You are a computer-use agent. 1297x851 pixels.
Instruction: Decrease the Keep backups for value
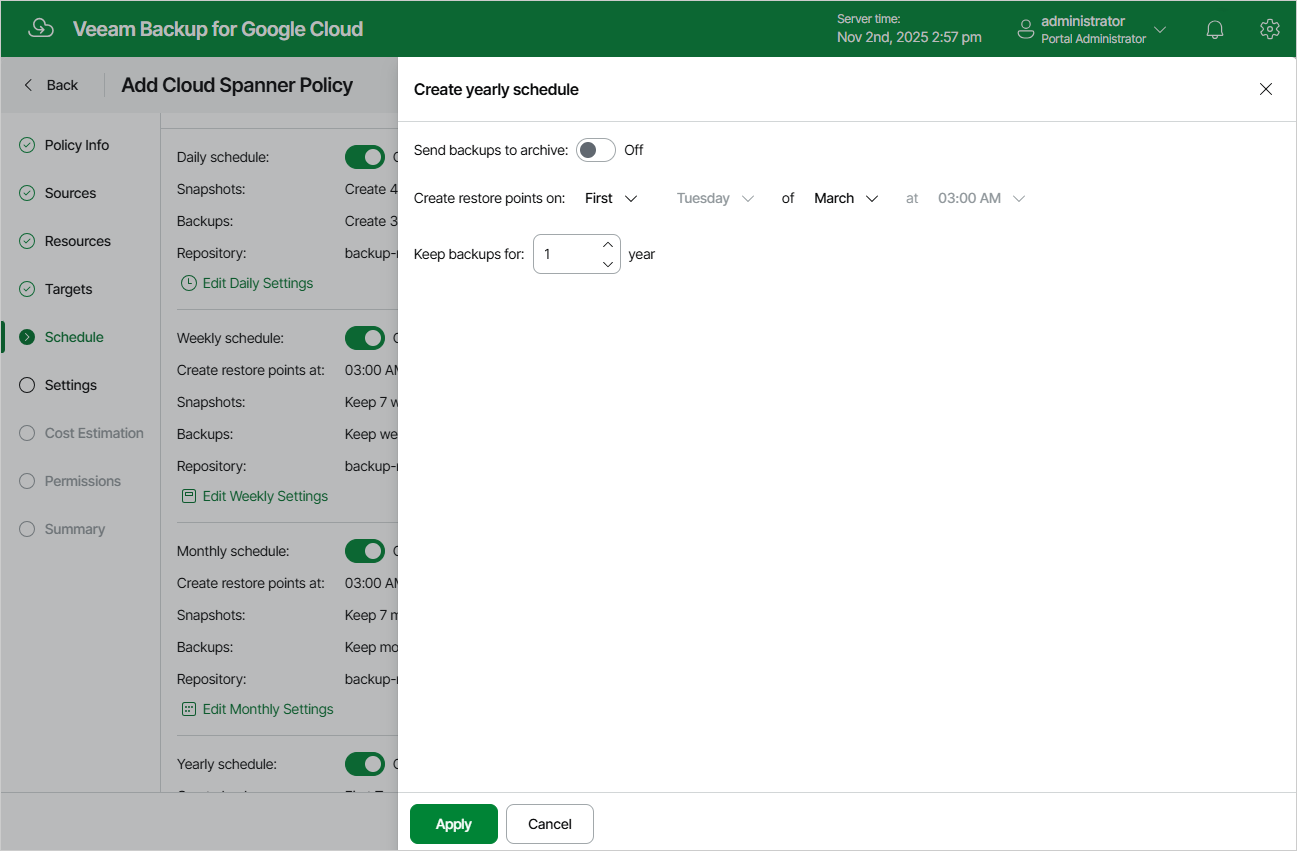click(x=608, y=264)
